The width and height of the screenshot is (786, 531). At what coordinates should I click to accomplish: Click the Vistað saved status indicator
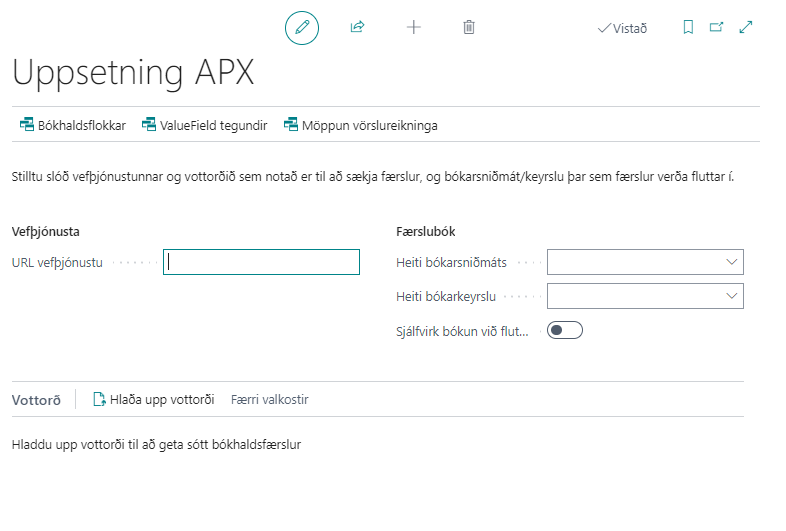(x=622, y=28)
